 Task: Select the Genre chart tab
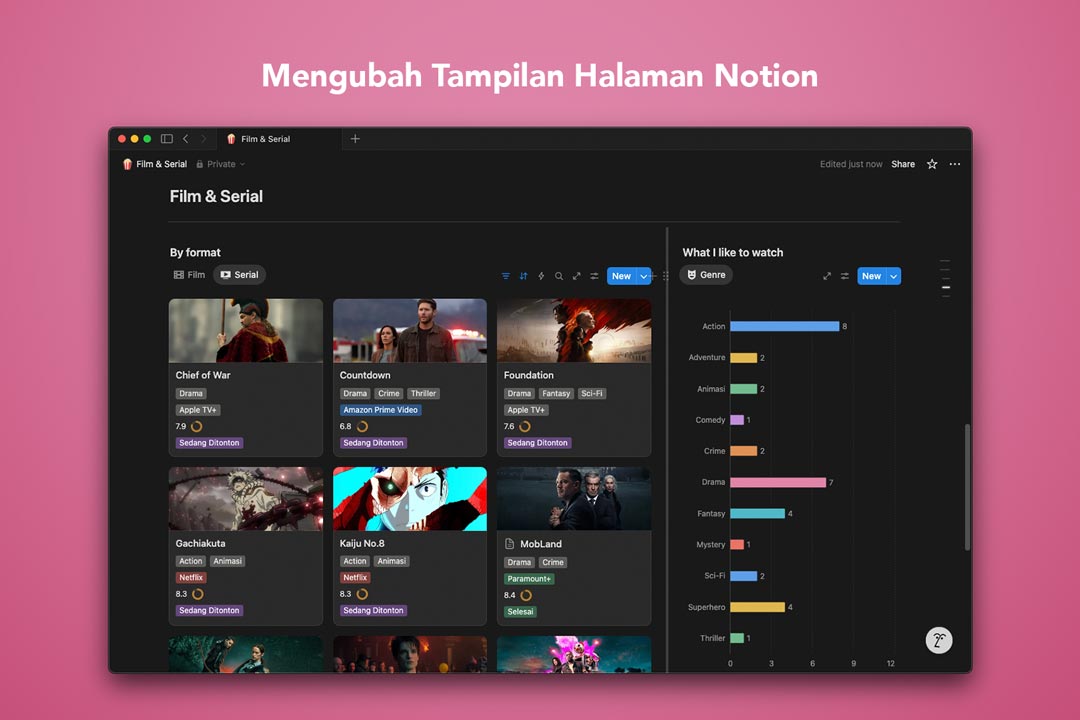706,274
